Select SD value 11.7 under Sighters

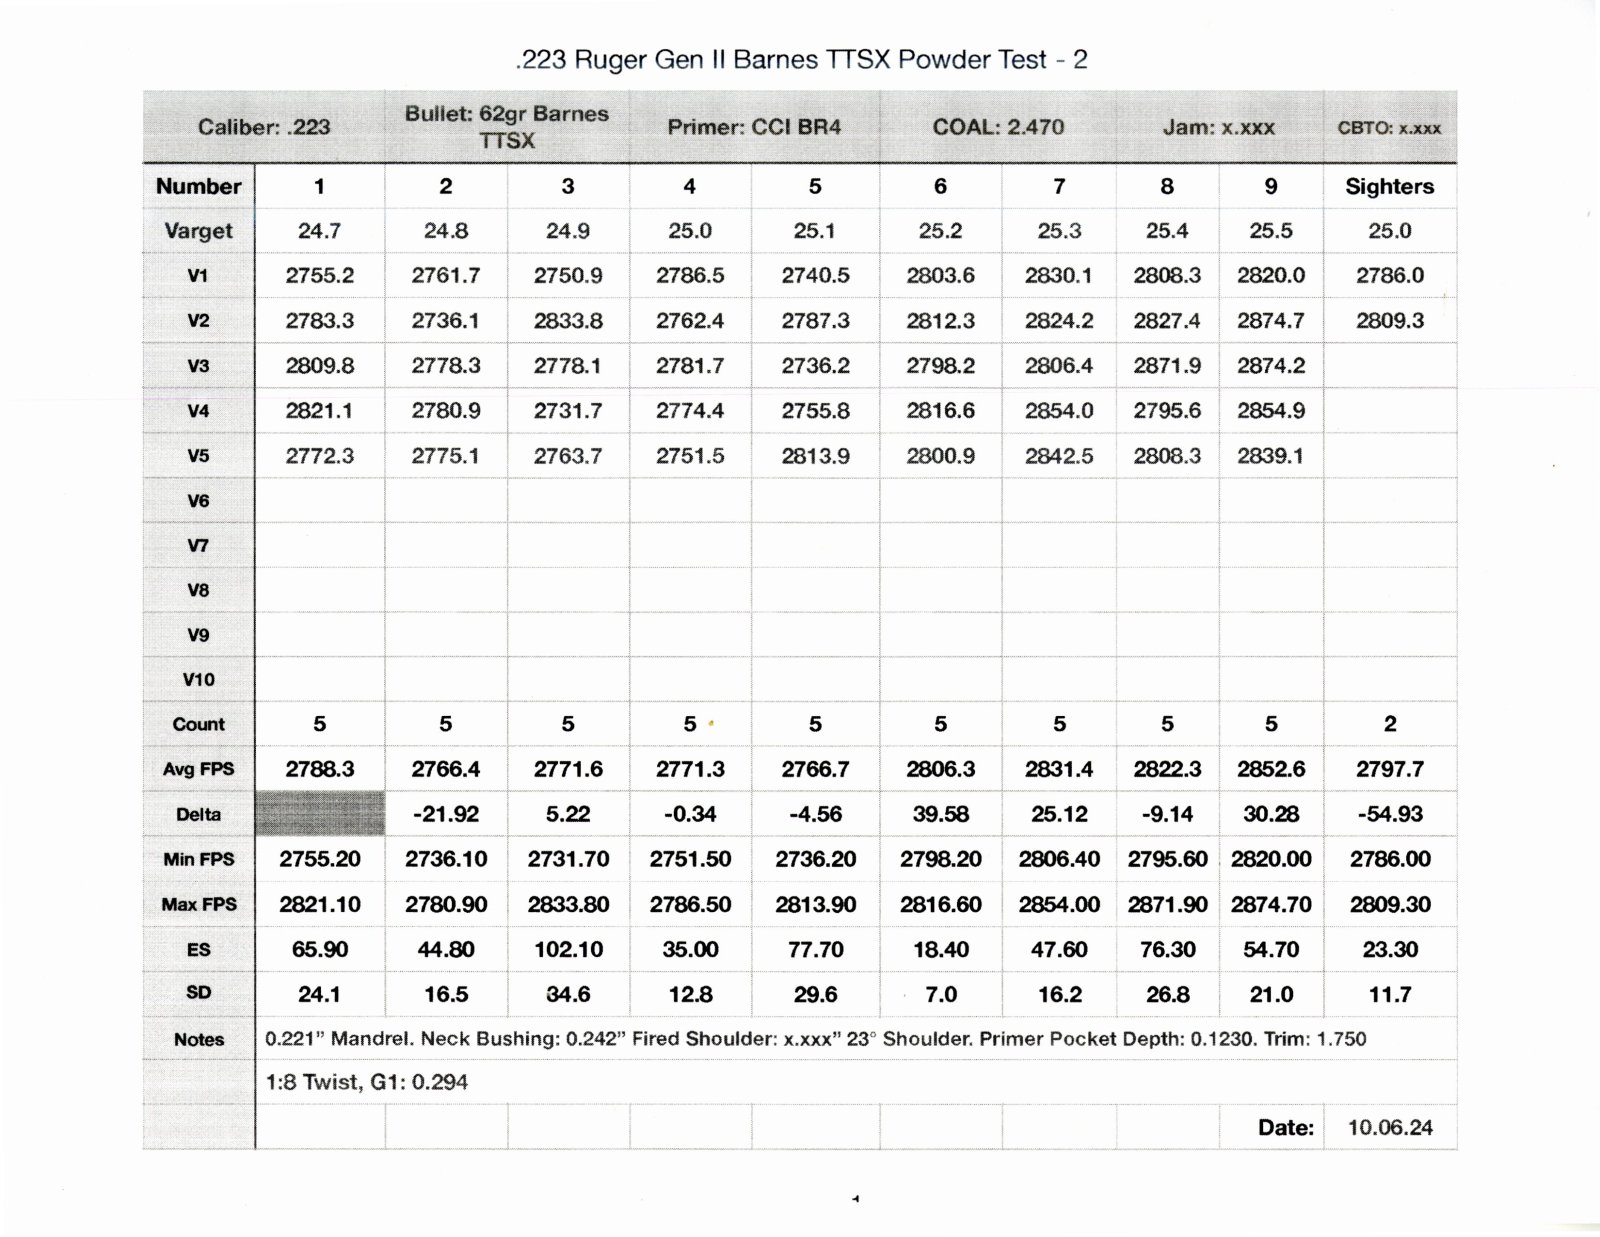[x=1389, y=995]
